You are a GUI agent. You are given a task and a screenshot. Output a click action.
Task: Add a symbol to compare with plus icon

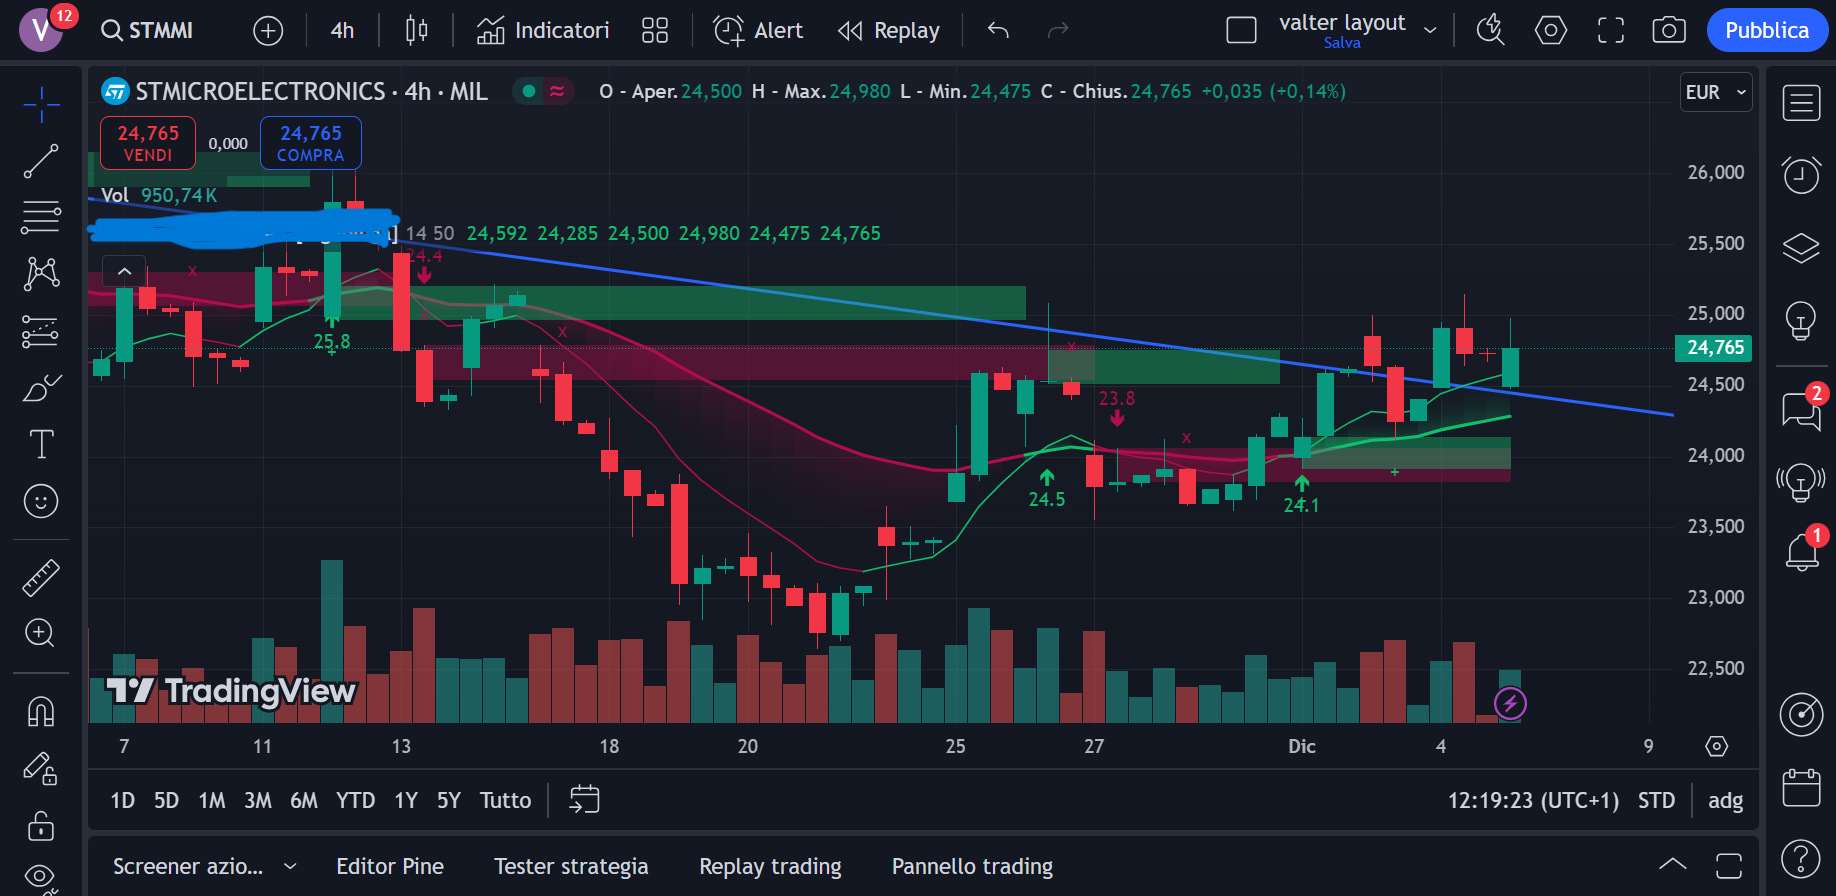click(x=268, y=31)
